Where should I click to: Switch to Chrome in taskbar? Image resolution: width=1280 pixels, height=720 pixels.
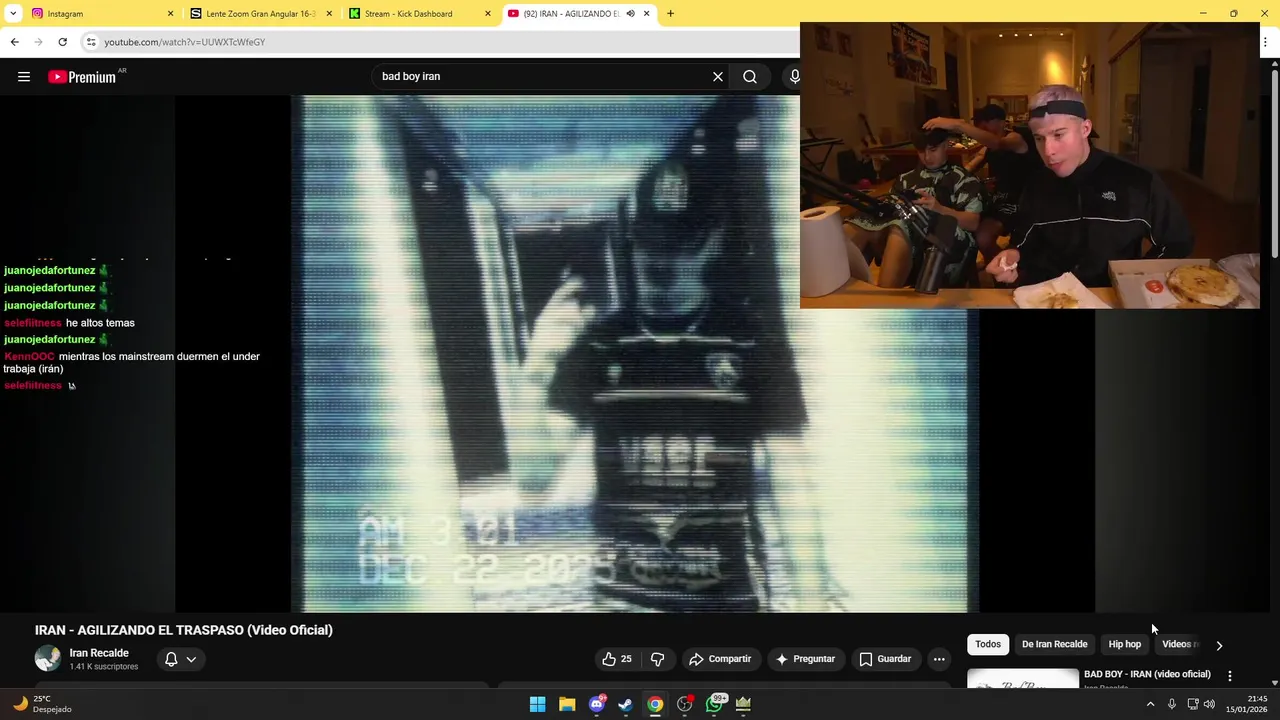655,704
